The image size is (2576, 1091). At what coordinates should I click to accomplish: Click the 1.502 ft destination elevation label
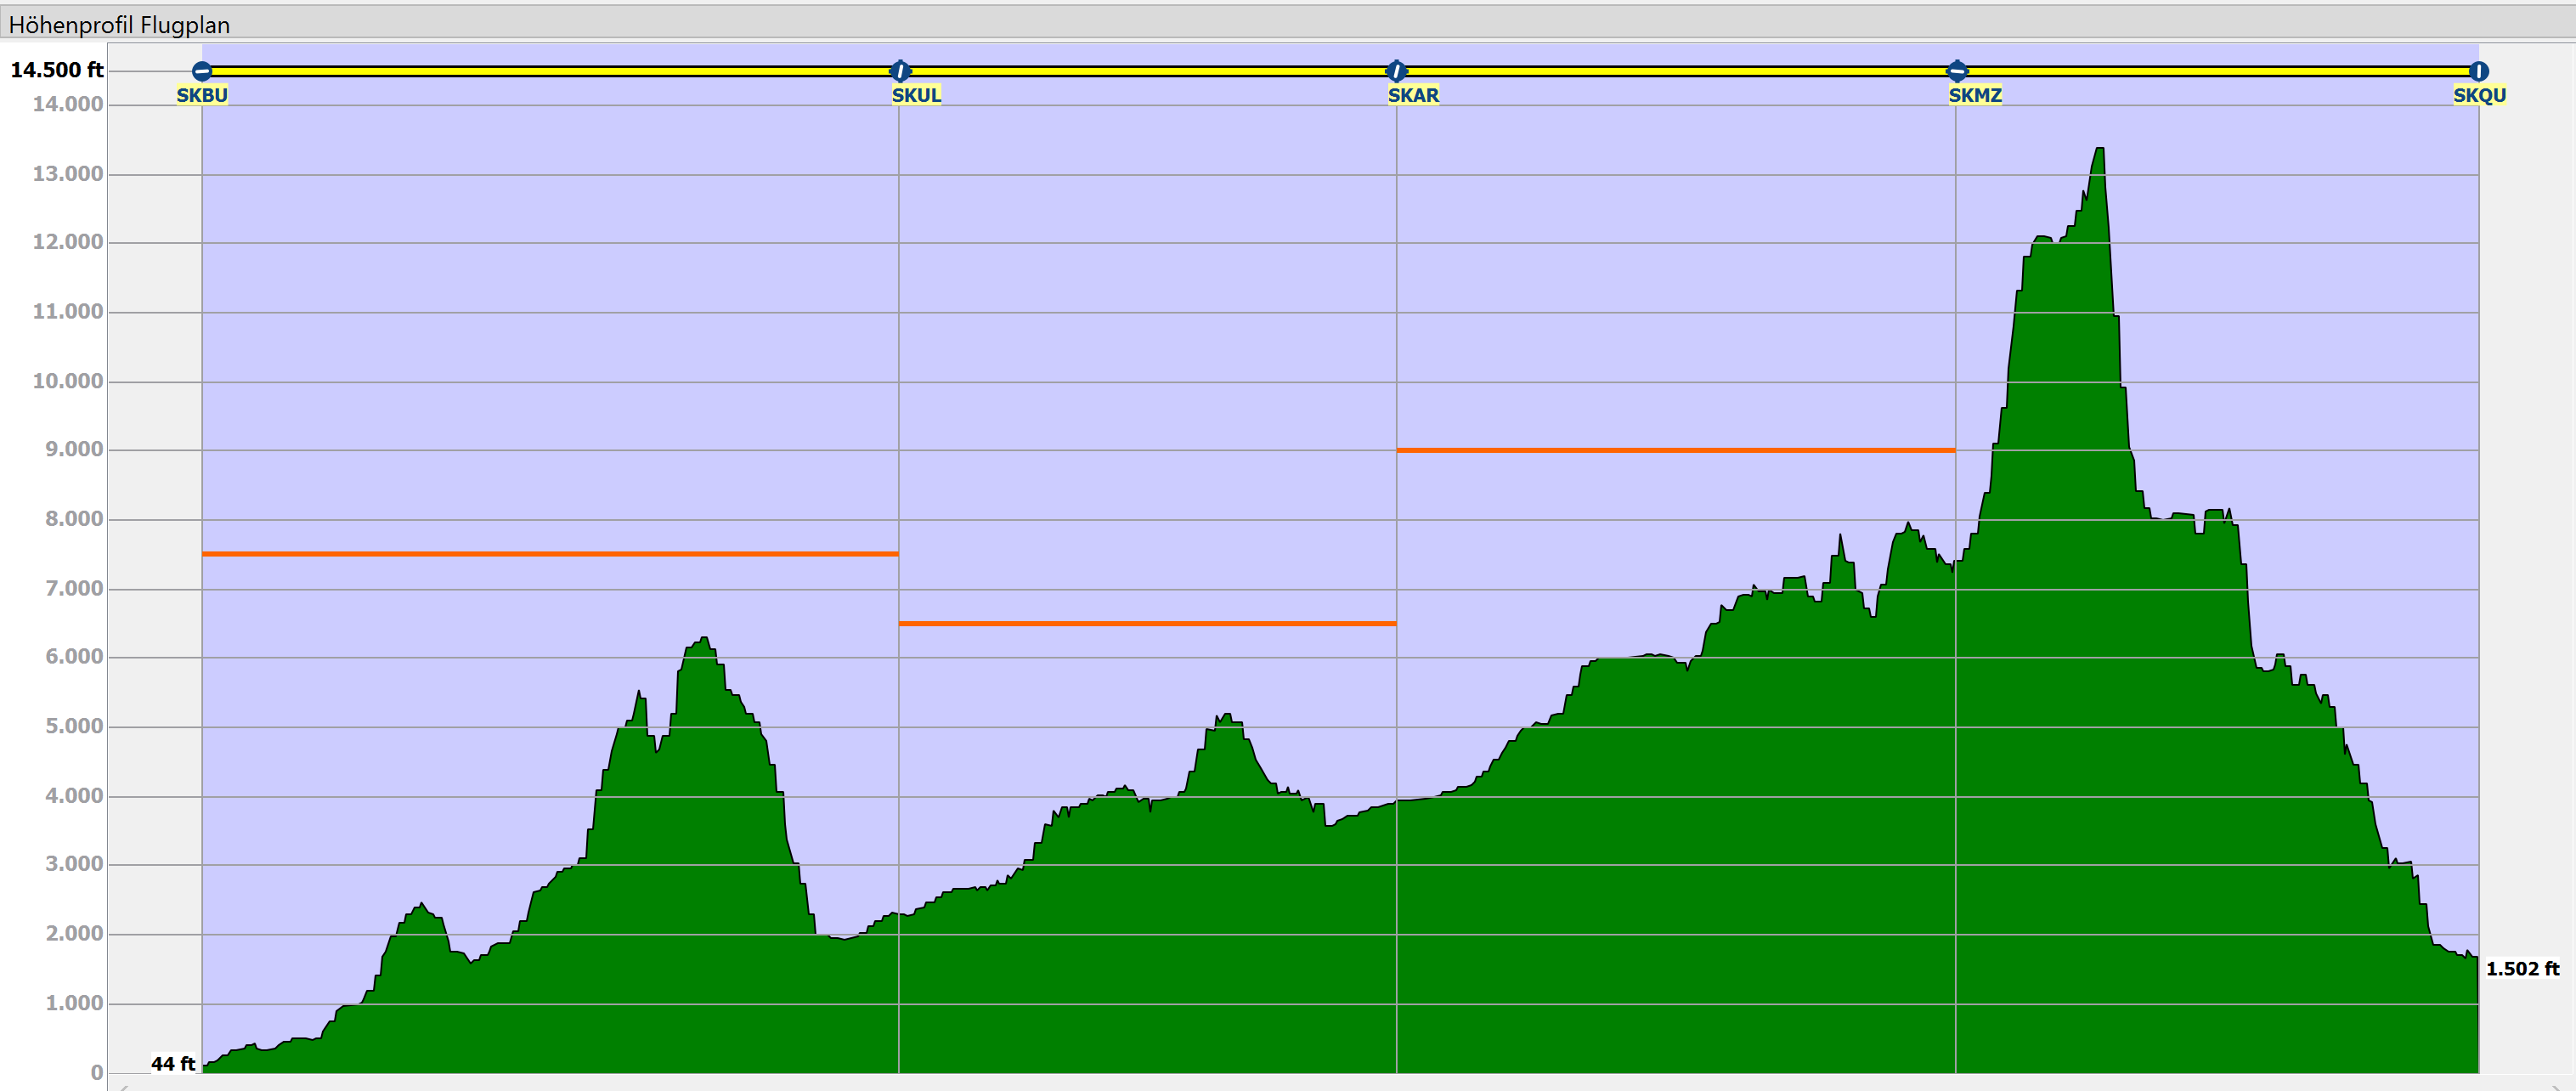tap(2522, 969)
